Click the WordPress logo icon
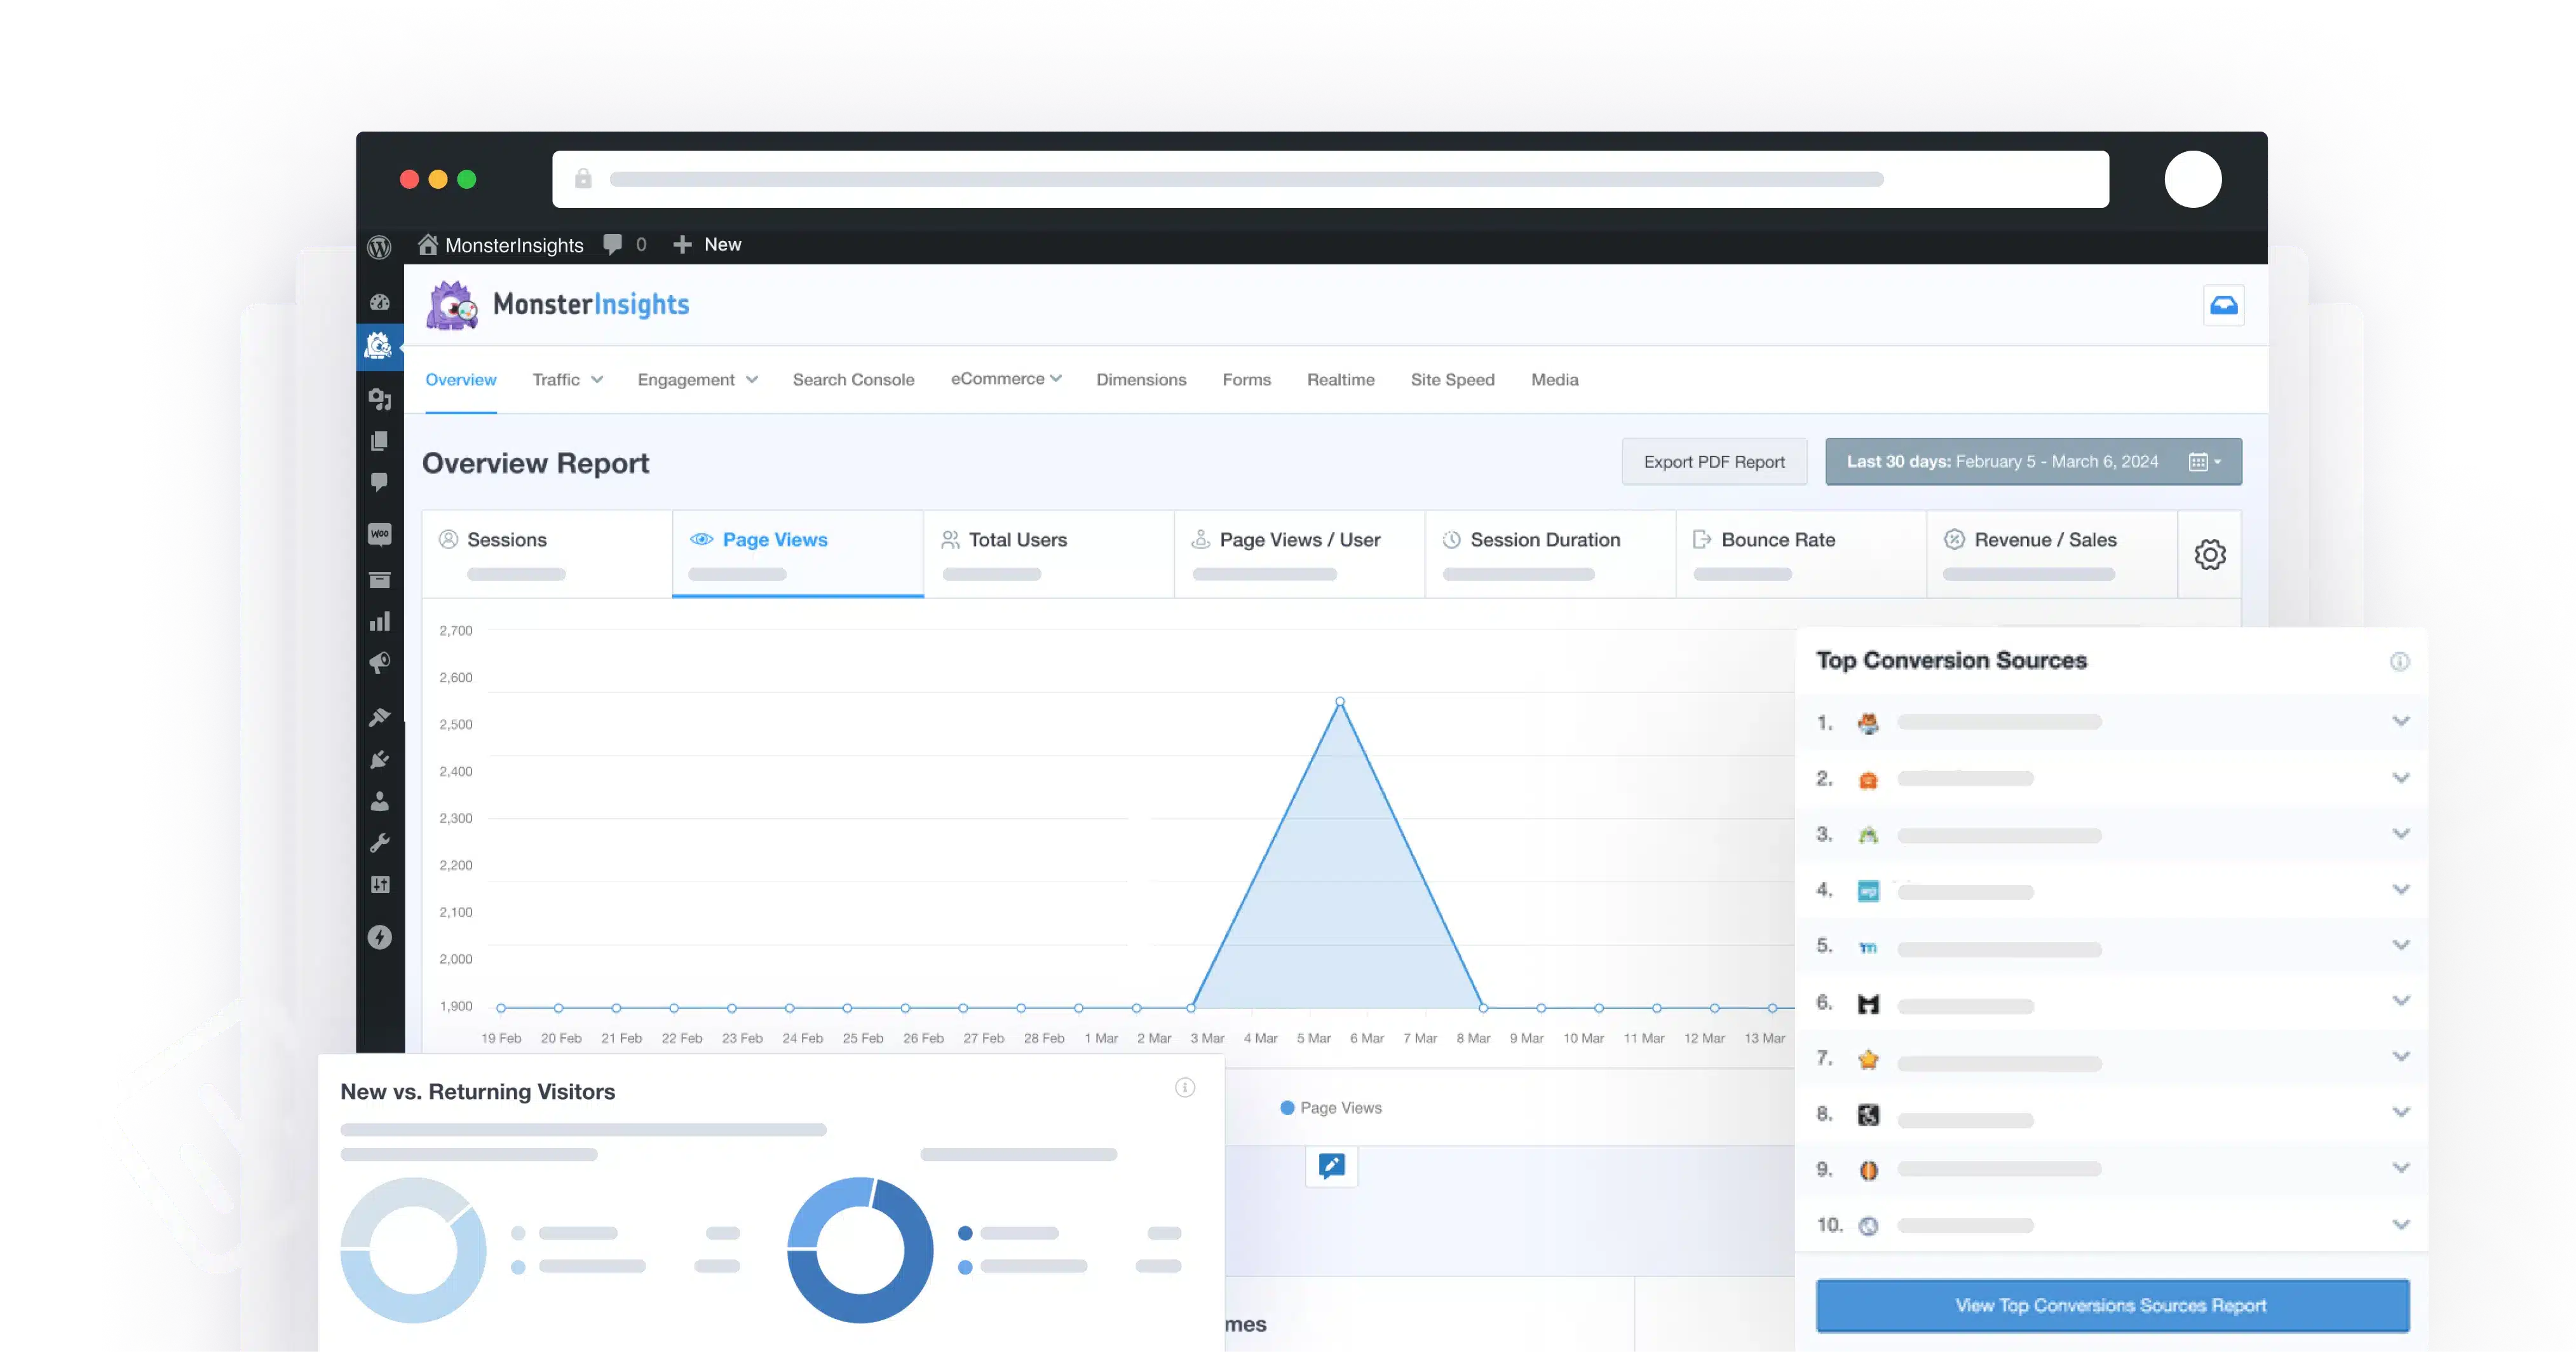This screenshot has height=1352, width=2576. (379, 246)
